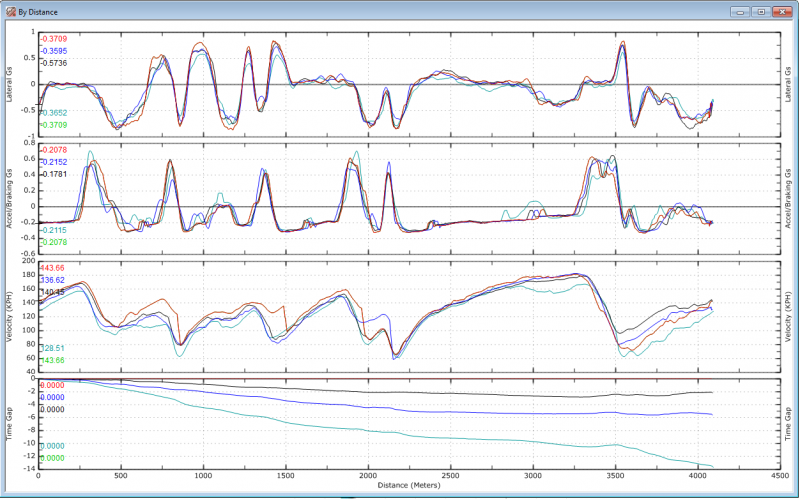800x499 pixels.
Task: Click the -14 Time Gap axis tick
Action: pos(29,469)
